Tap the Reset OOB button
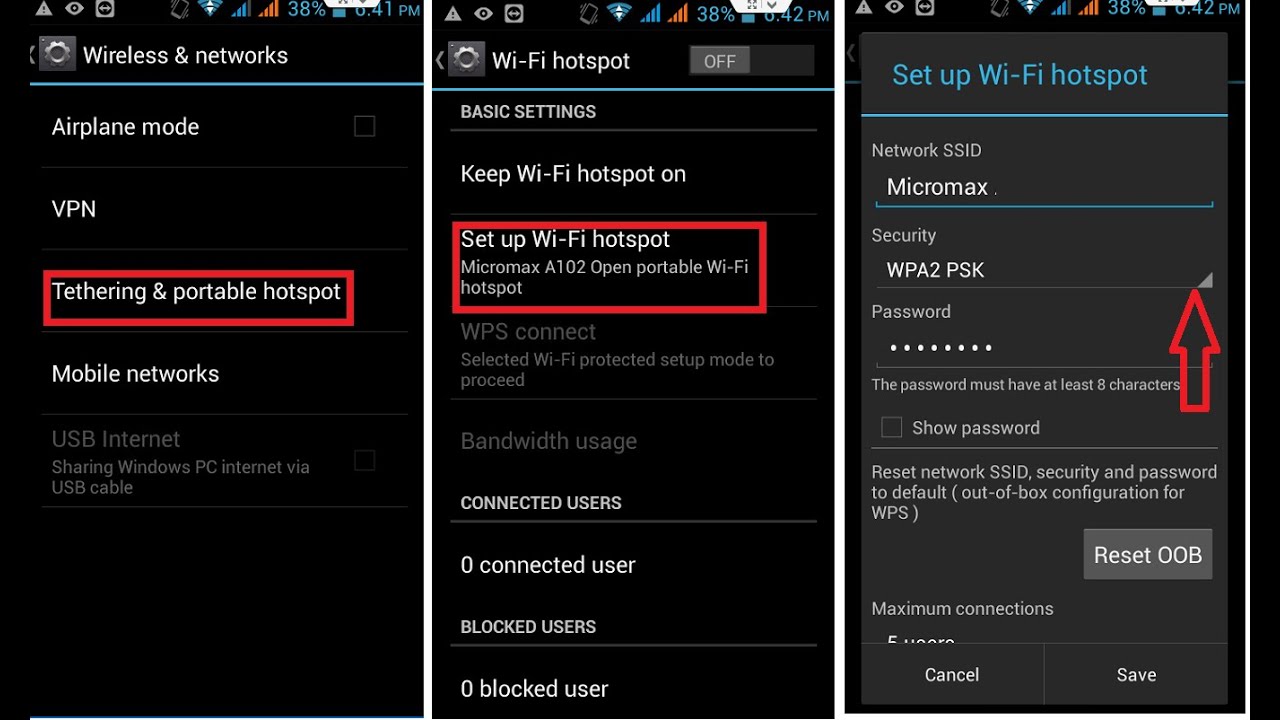The image size is (1280, 720). [x=1148, y=555]
